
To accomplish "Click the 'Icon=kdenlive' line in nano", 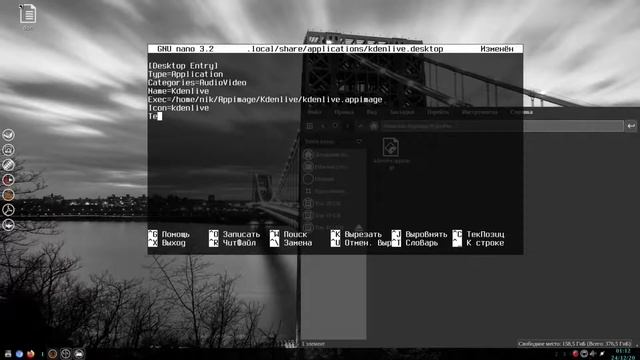I will (x=179, y=108).
